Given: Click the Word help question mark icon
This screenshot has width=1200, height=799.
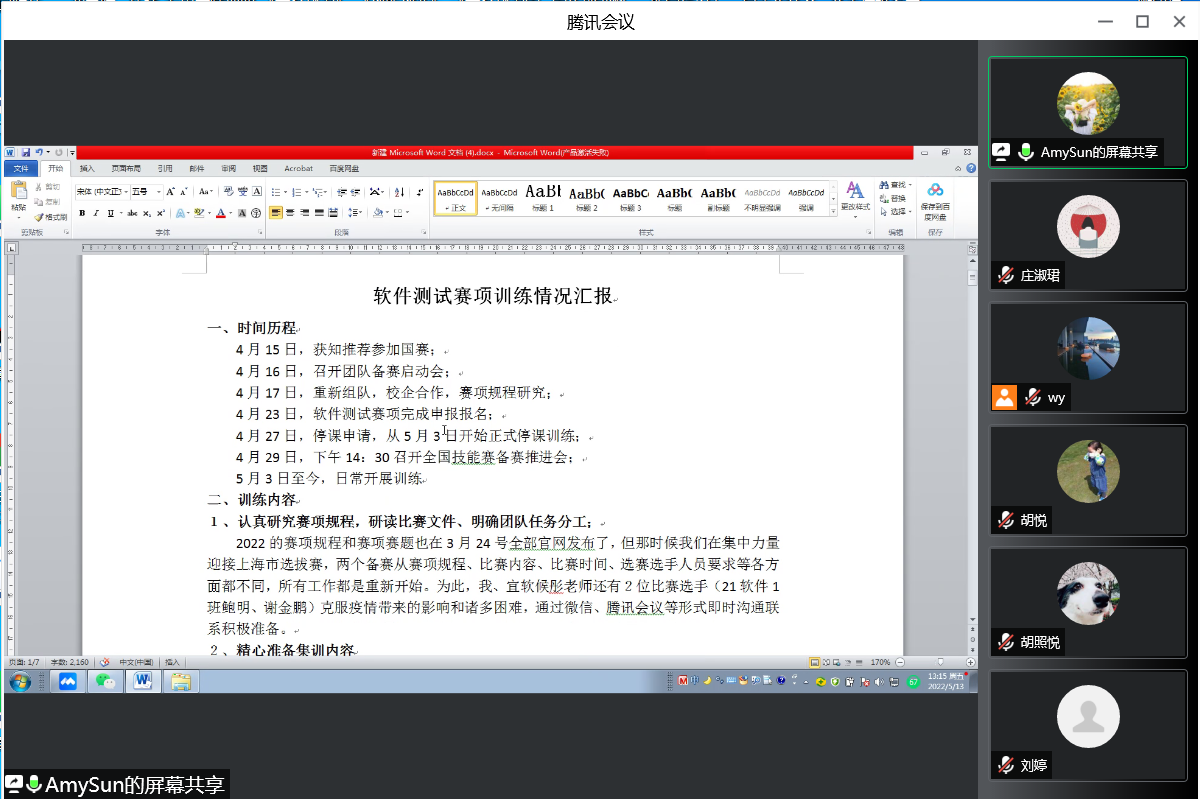Looking at the screenshot, I should click(969, 168).
